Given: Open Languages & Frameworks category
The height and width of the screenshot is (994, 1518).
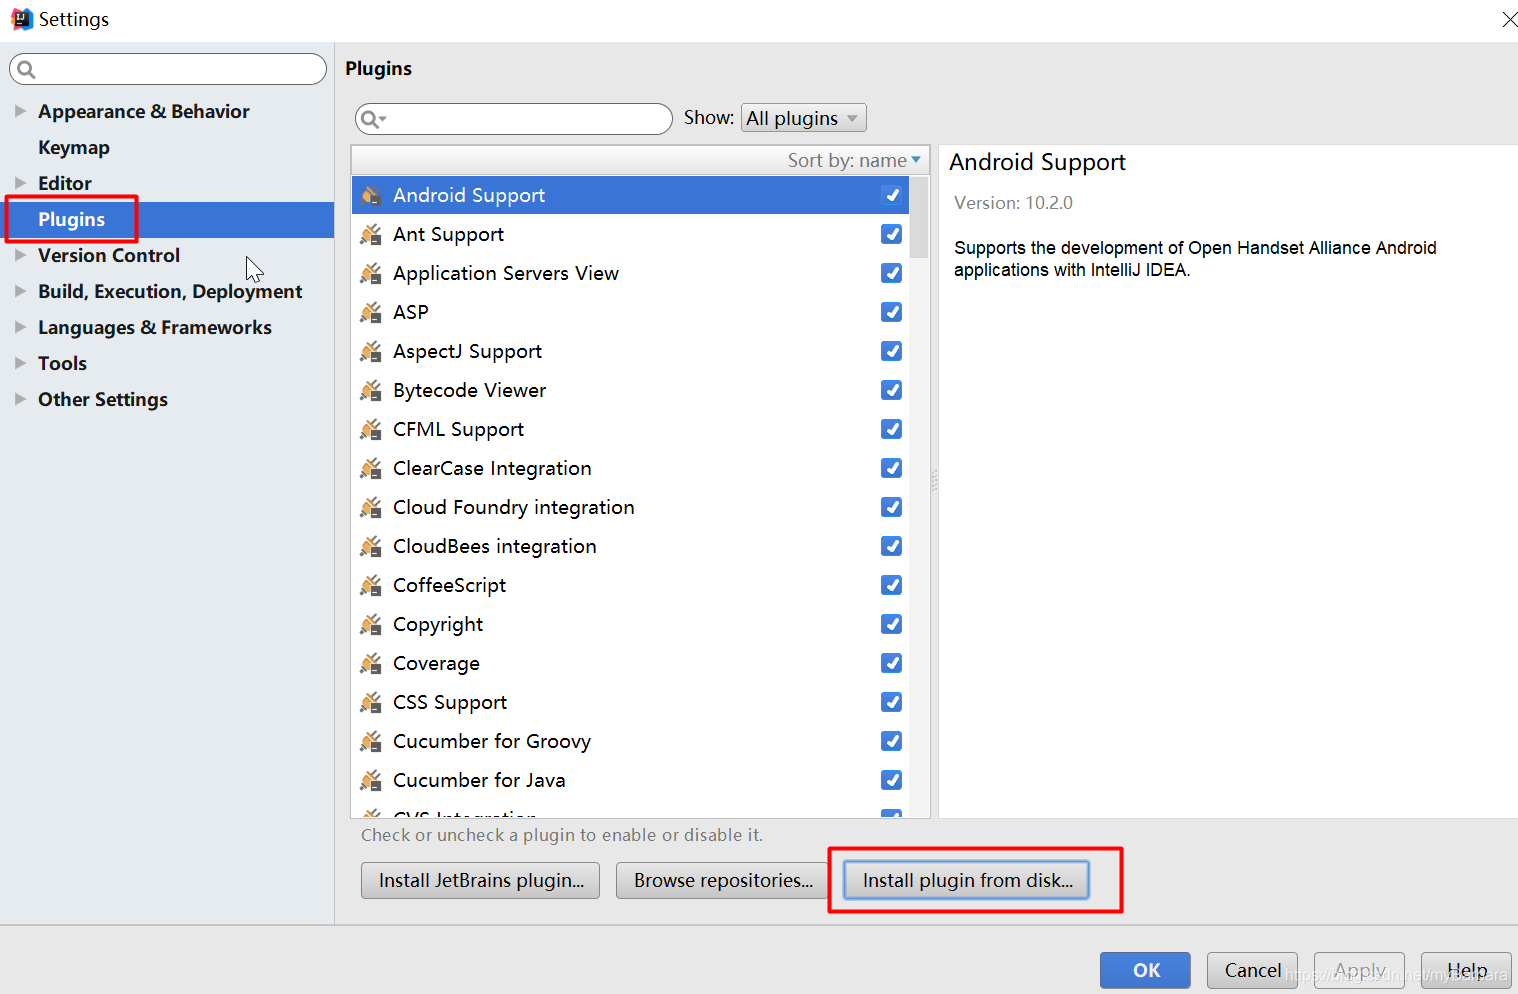Looking at the screenshot, I should (155, 327).
